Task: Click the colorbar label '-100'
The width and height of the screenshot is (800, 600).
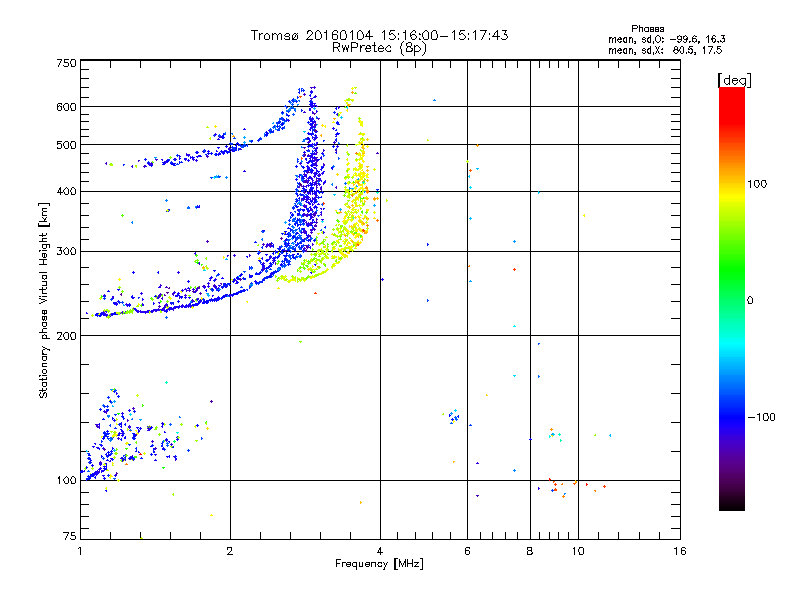Action: (762, 417)
